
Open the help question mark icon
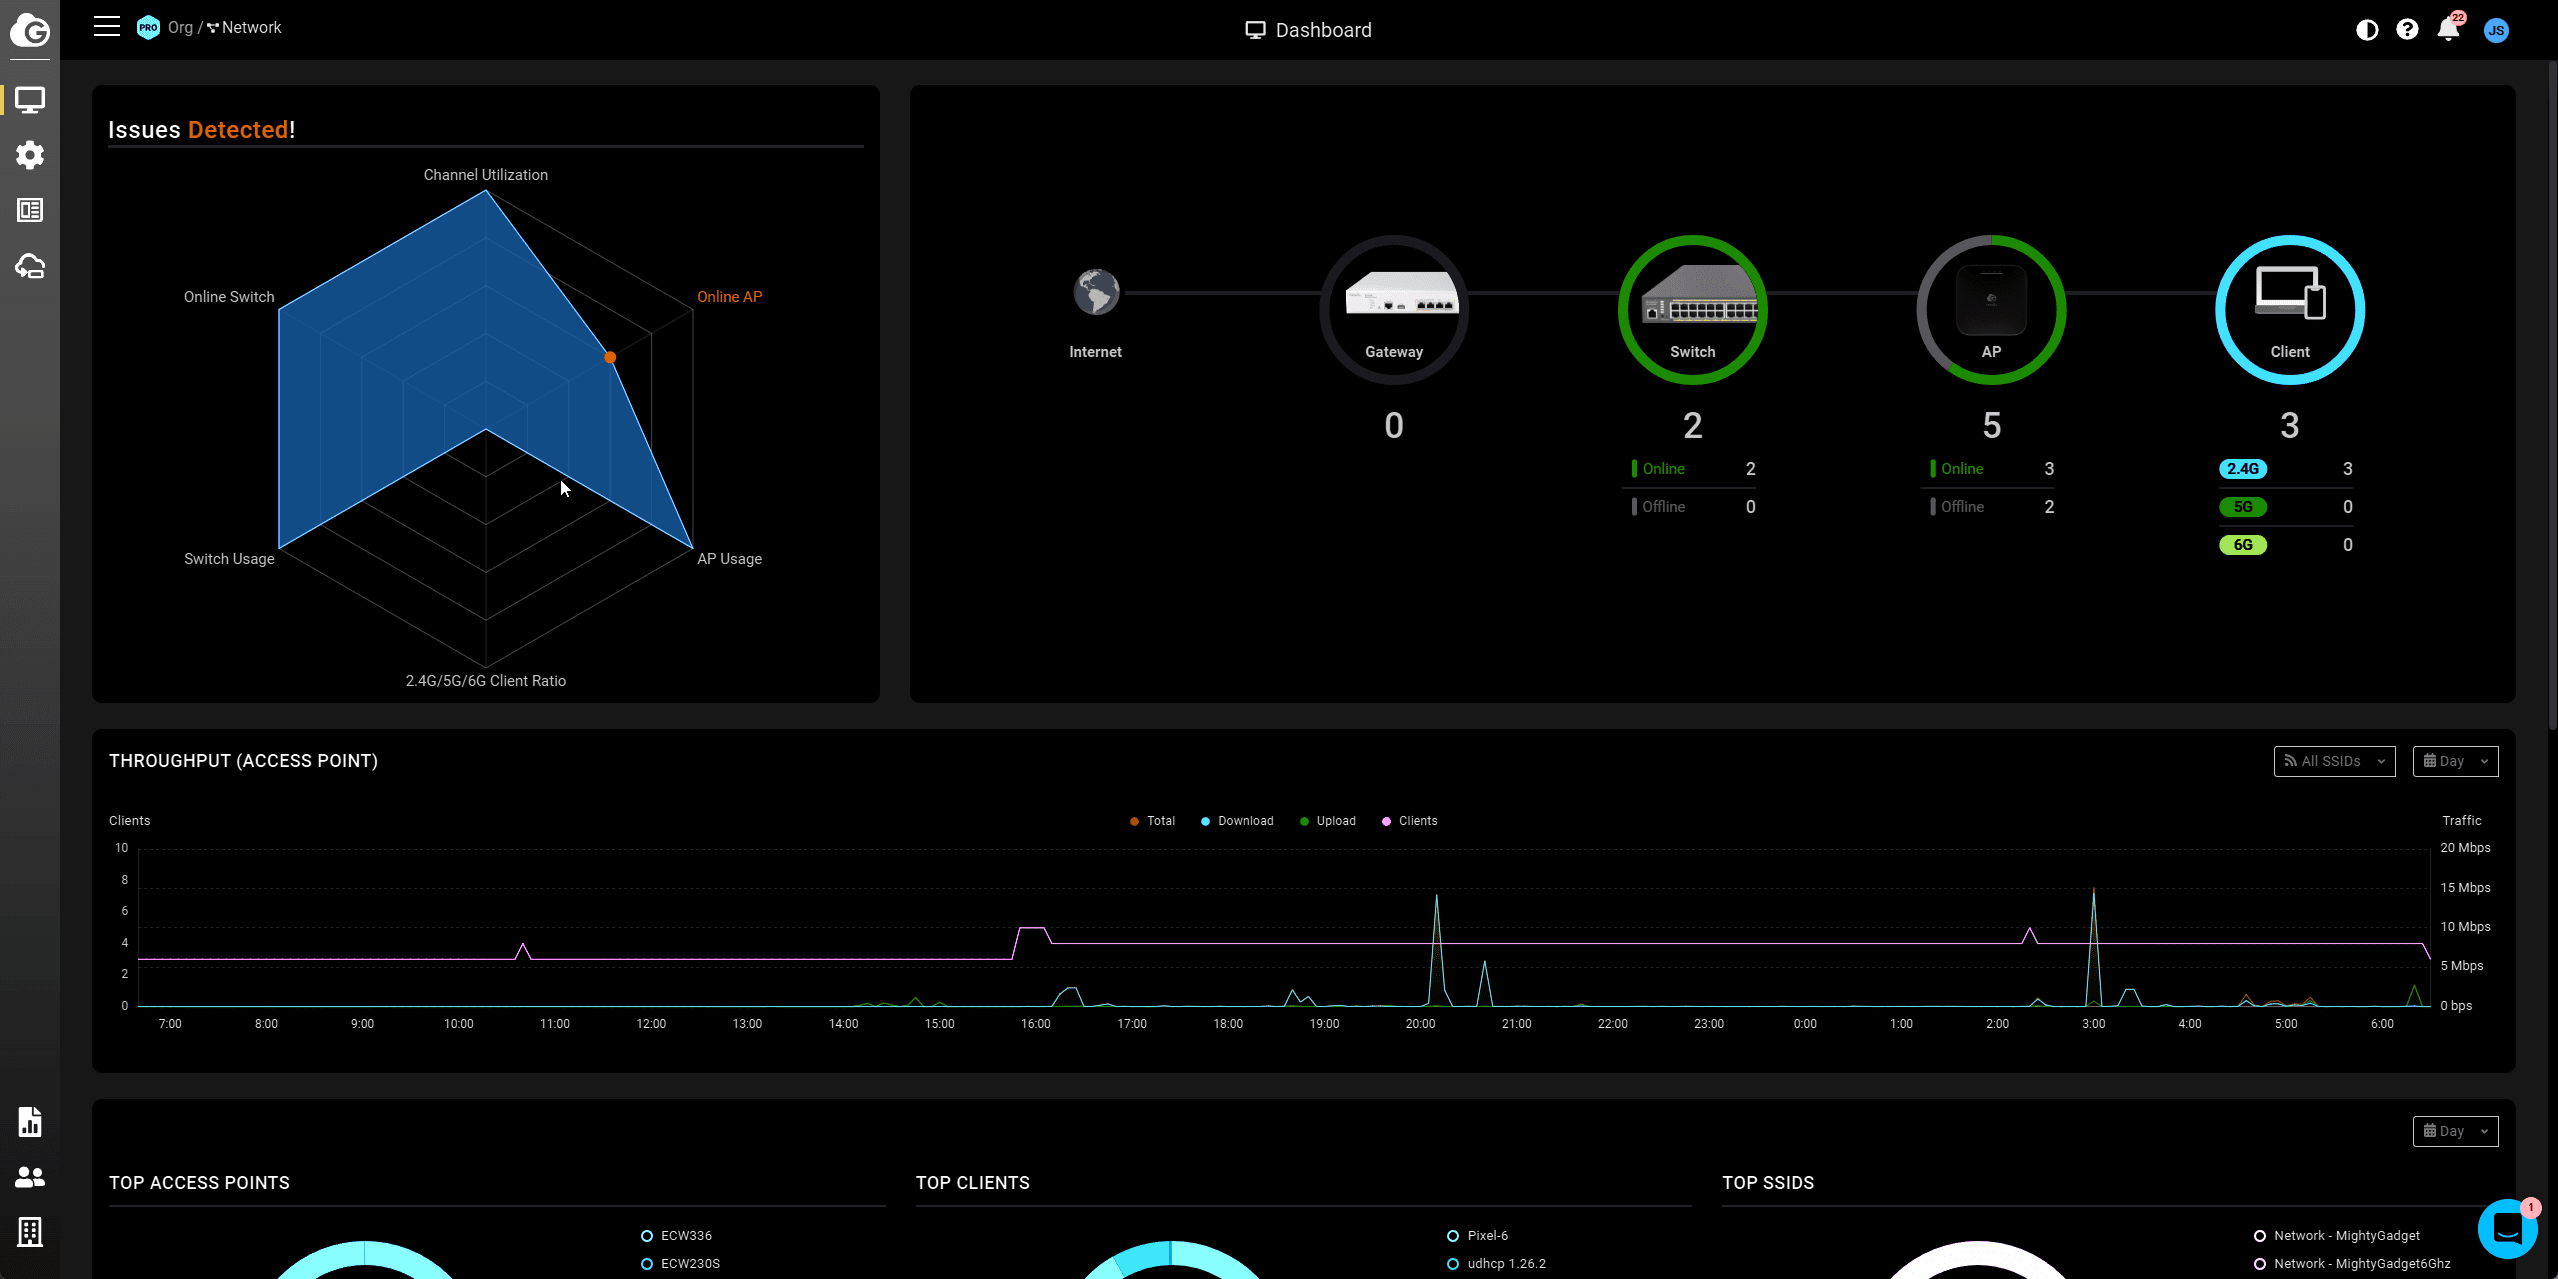tap(2407, 30)
